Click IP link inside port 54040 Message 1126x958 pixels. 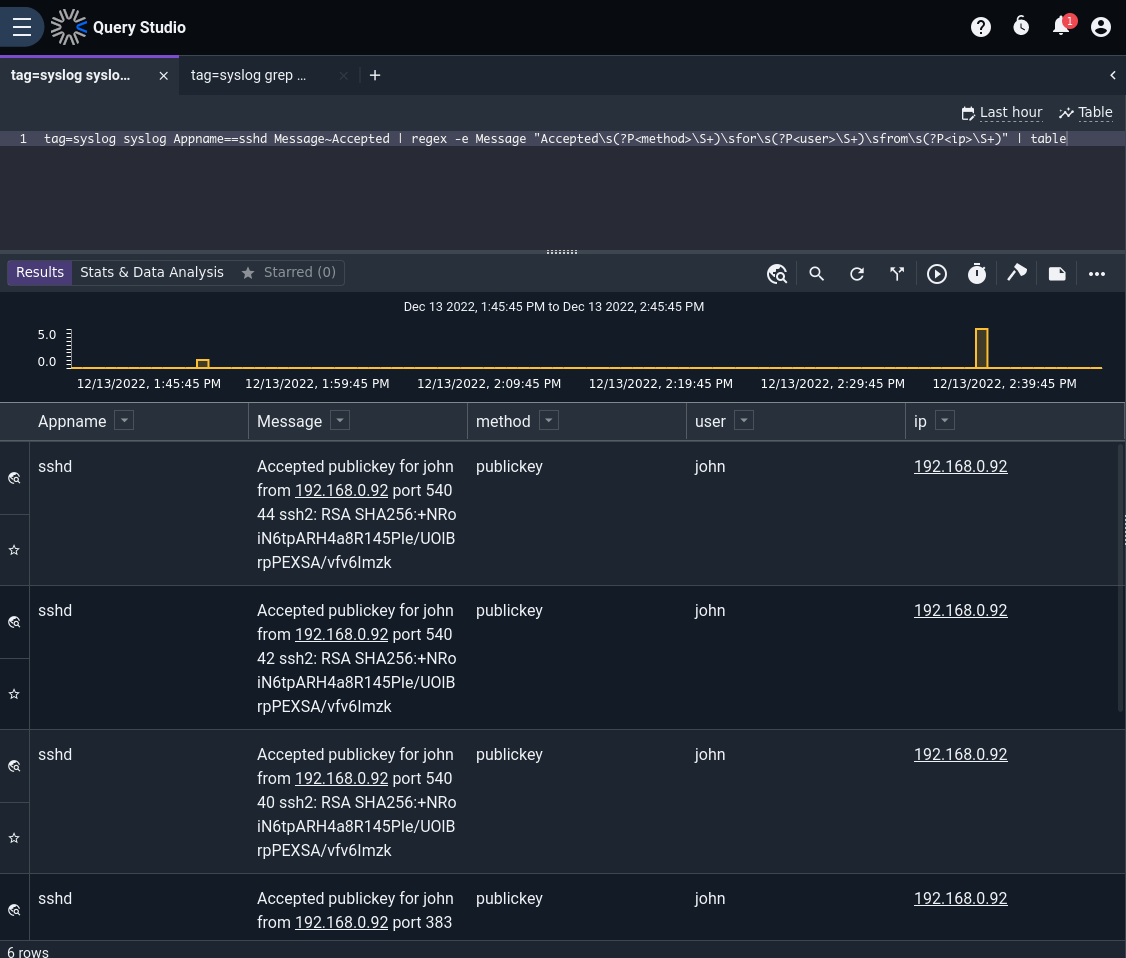click(341, 778)
